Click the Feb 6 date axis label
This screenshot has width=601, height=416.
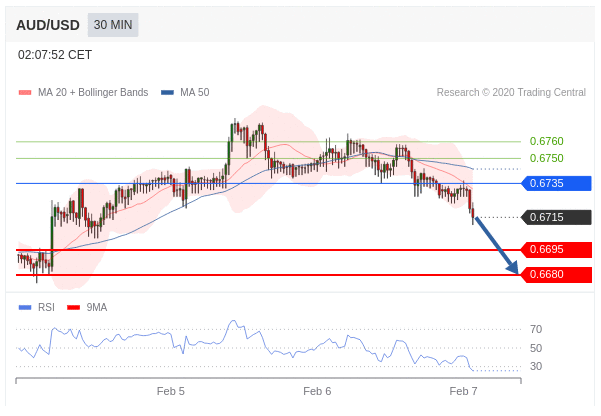pos(317,391)
